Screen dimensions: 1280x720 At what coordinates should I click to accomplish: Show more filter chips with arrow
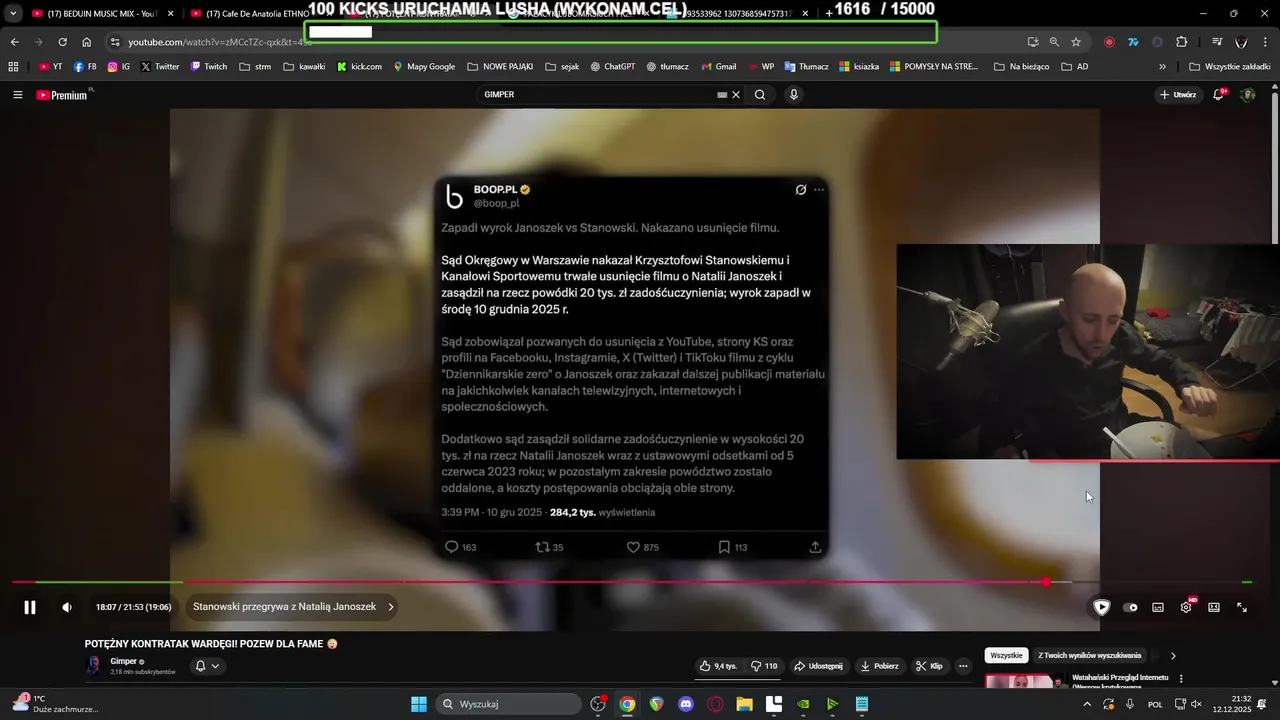tap(1173, 656)
